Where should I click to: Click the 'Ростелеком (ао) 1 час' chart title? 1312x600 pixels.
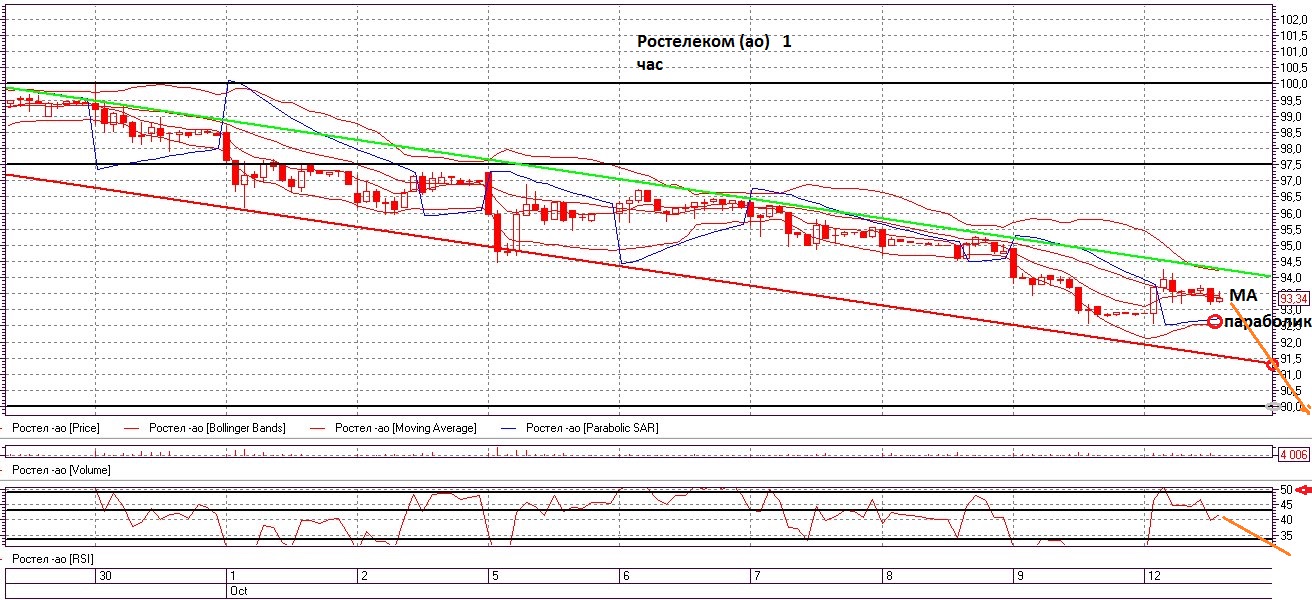(715, 53)
